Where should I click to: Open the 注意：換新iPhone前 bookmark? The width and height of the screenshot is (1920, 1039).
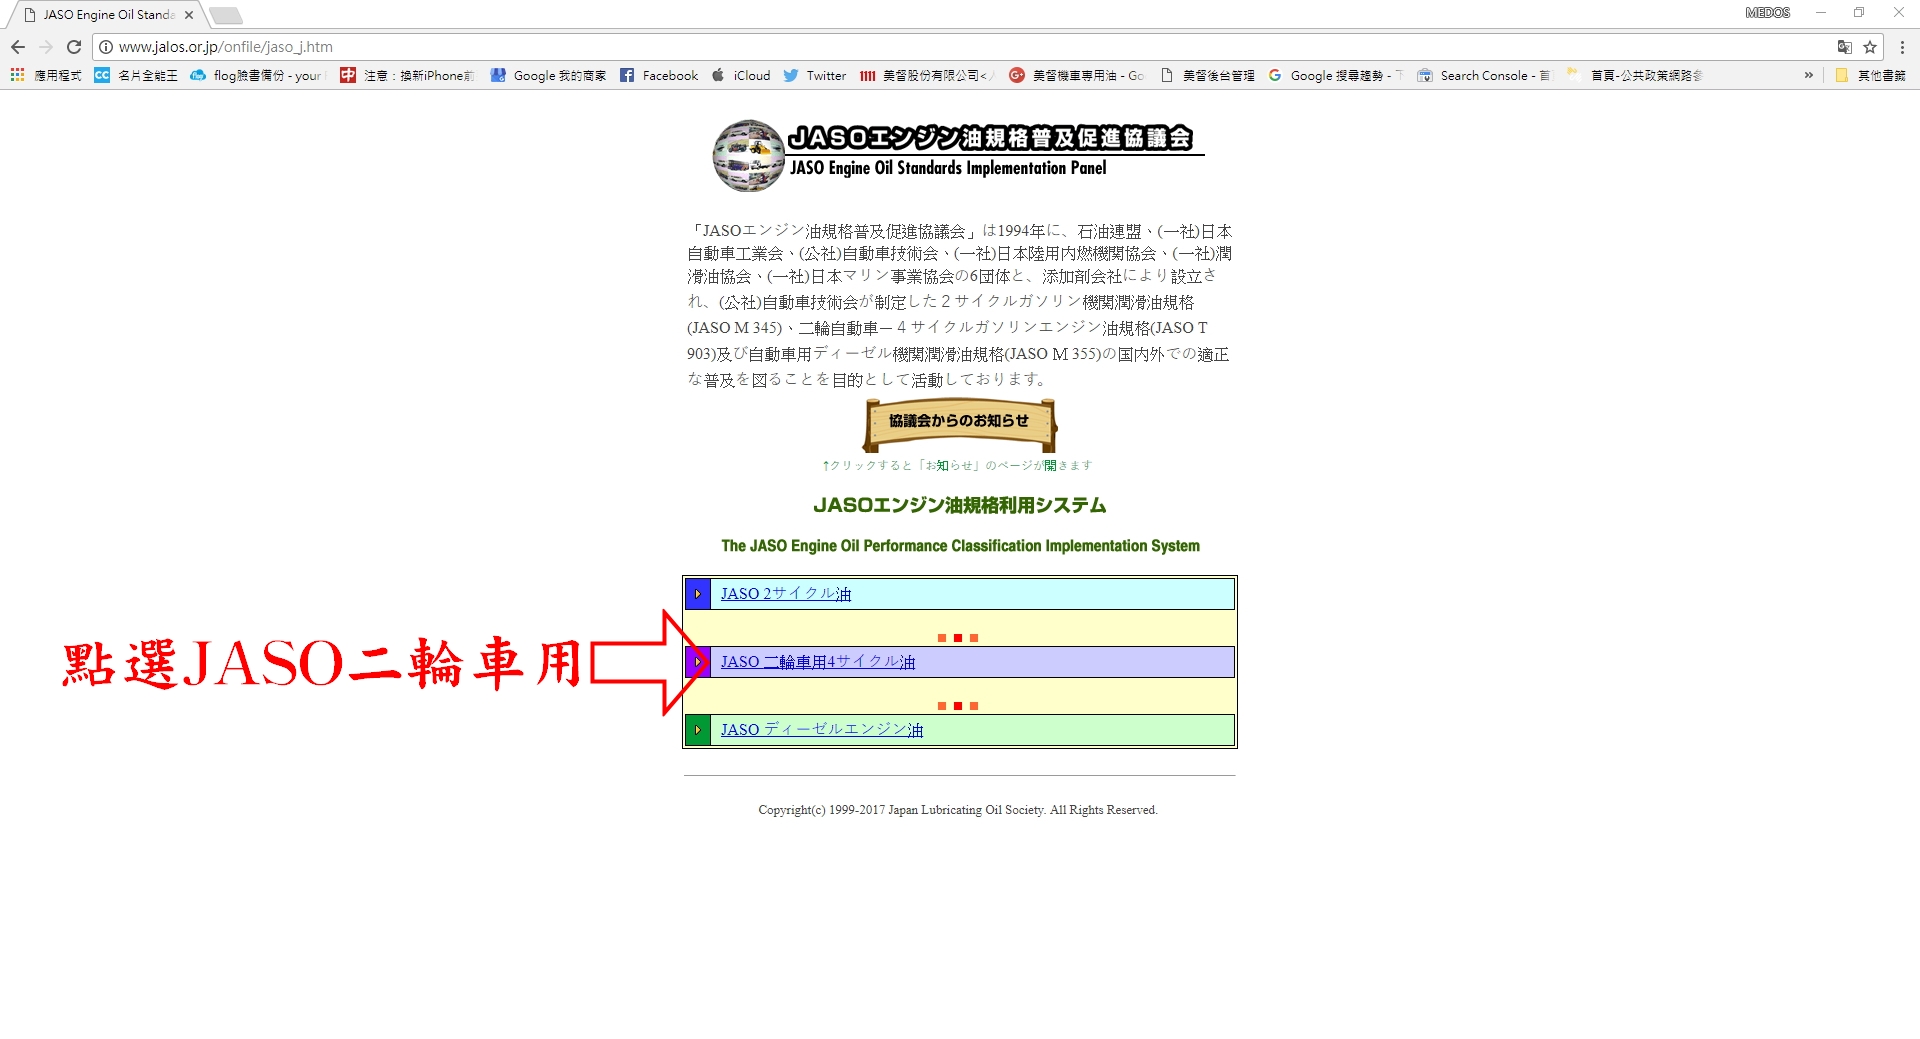click(407, 75)
